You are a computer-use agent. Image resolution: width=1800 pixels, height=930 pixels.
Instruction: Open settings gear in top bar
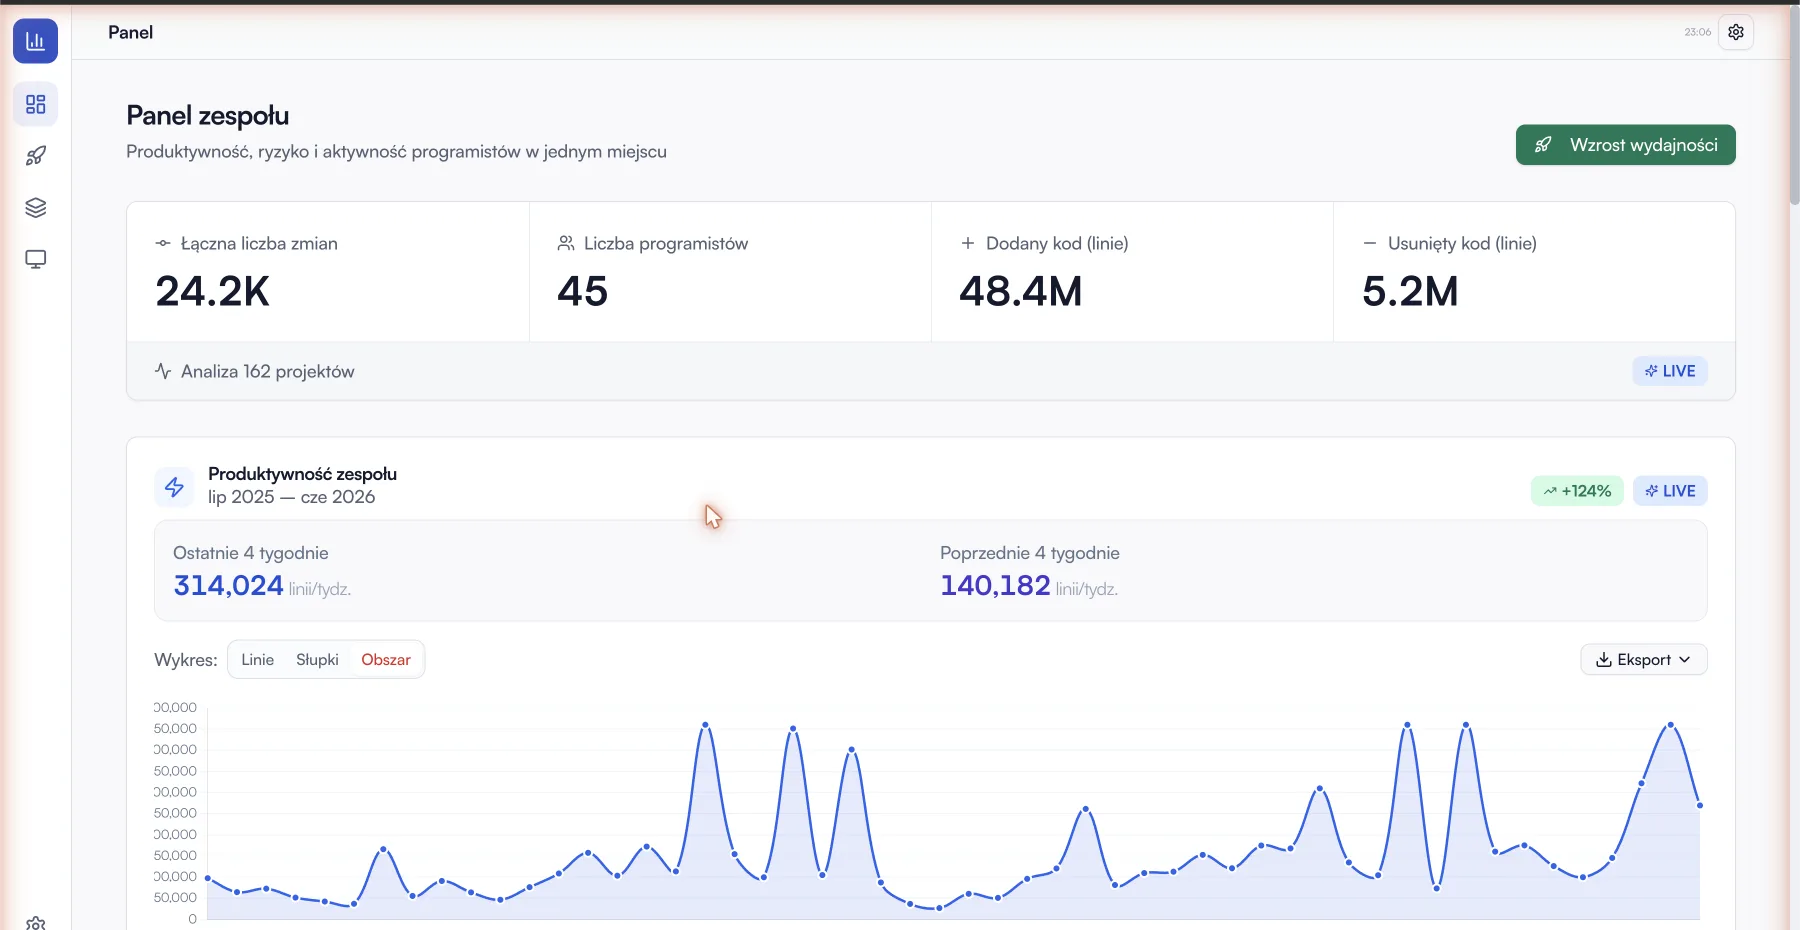[x=1736, y=32]
